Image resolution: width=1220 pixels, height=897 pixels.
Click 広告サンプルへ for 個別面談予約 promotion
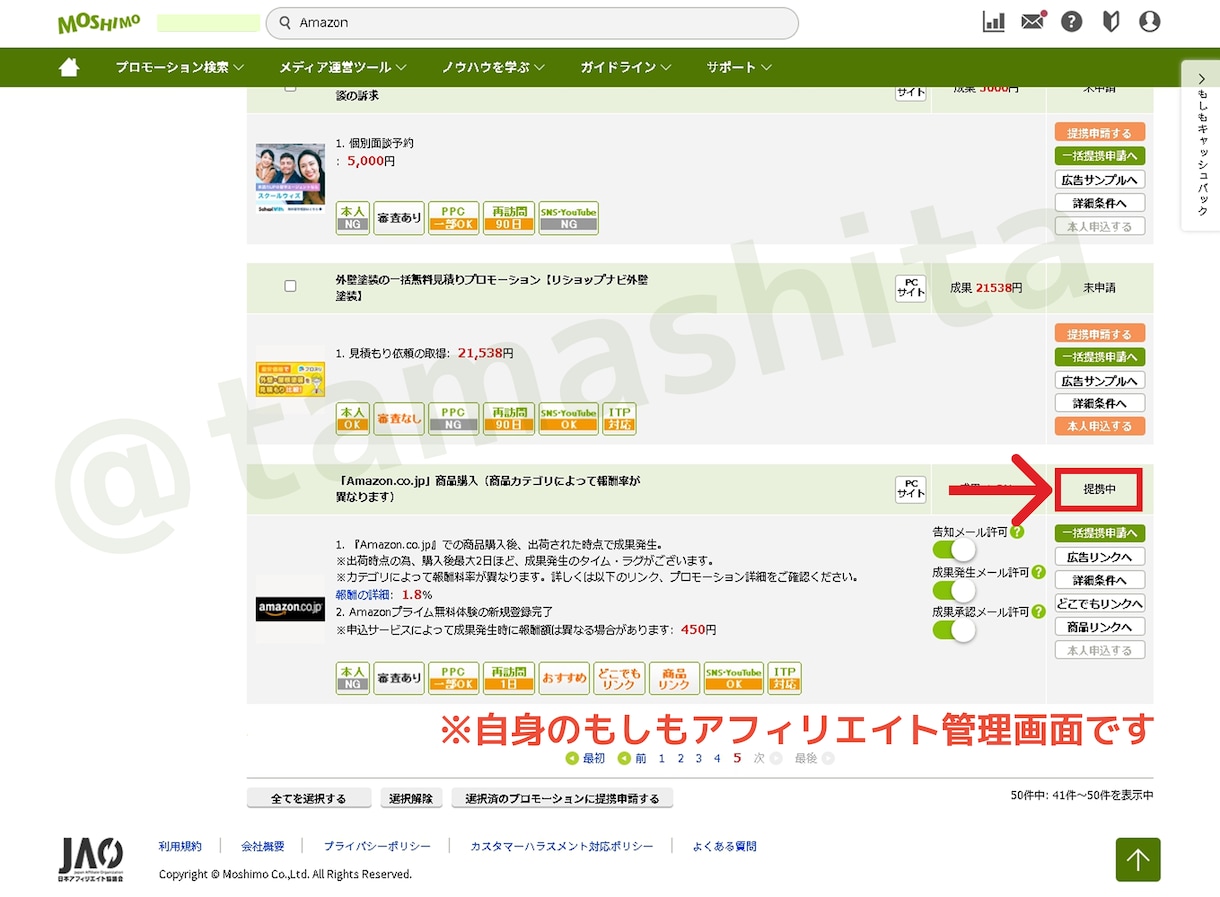point(1100,180)
